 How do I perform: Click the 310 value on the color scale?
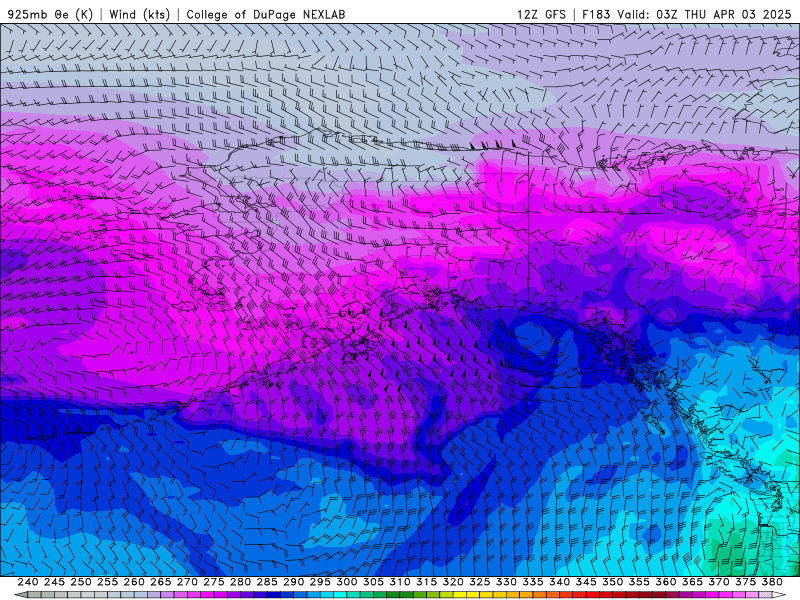pos(399,582)
